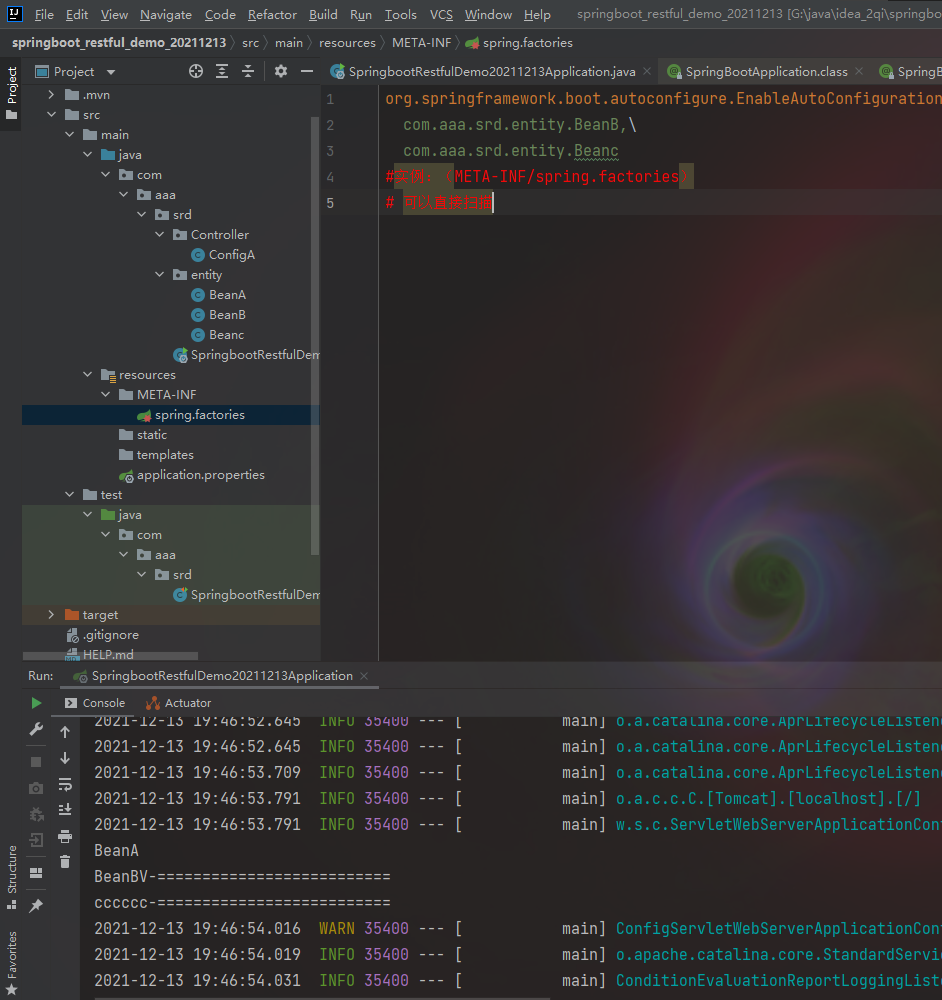The height and width of the screenshot is (1000, 942).
Task: Clear console with trash icon
Action: [x=65, y=862]
